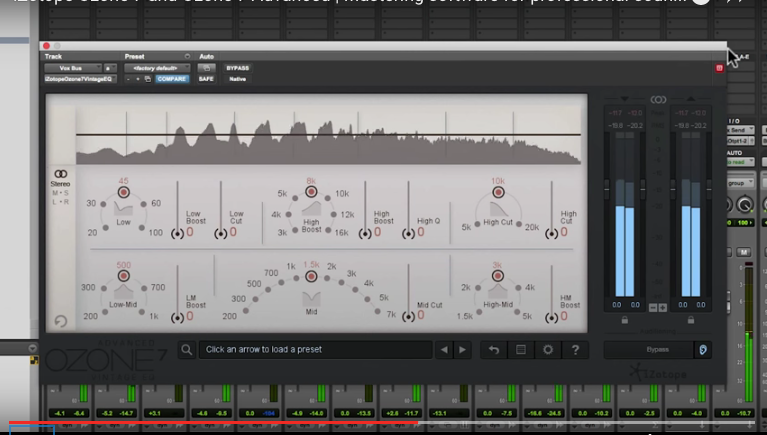Image resolution: width=767 pixels, height=435 pixels.
Task: Select High-Mid 1.5k frequency dot
Action: pos(479,312)
